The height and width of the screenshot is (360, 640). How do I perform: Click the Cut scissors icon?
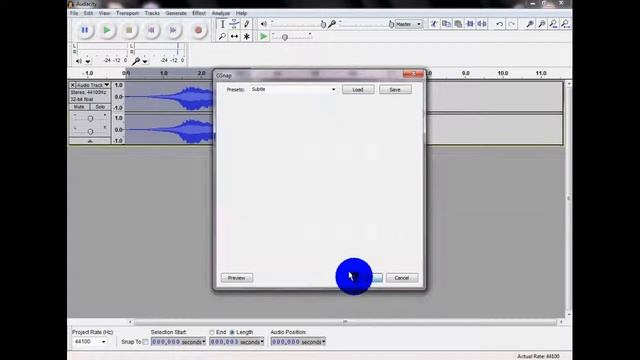pyautogui.click(x=434, y=24)
